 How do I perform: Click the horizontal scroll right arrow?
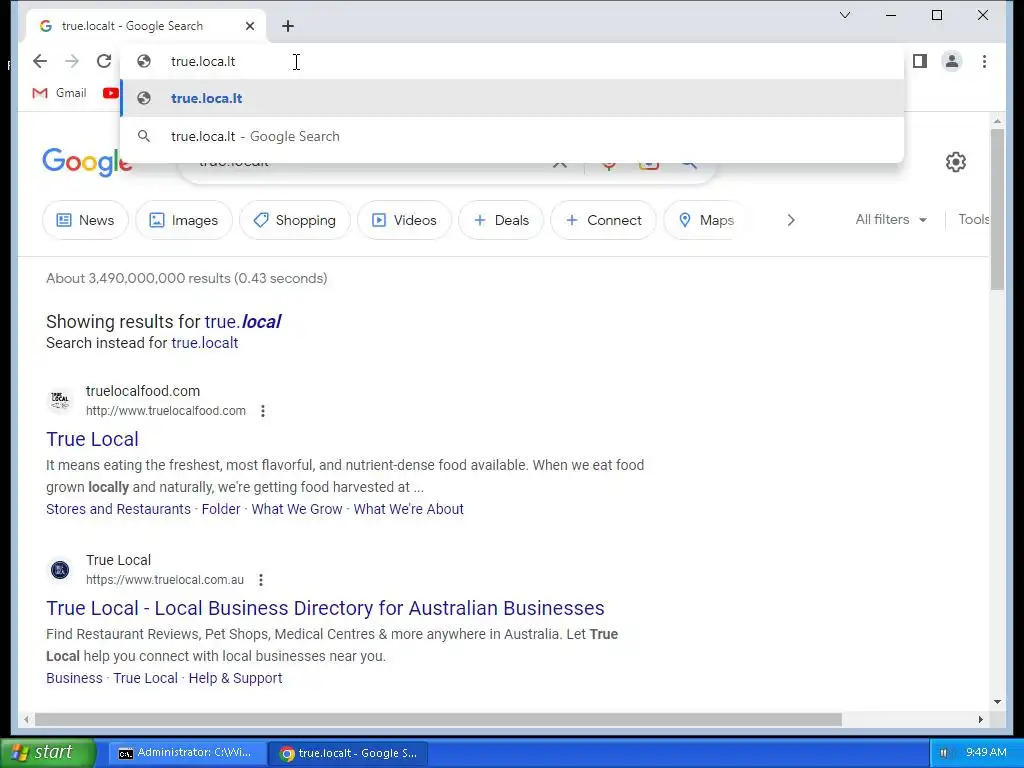(980, 720)
